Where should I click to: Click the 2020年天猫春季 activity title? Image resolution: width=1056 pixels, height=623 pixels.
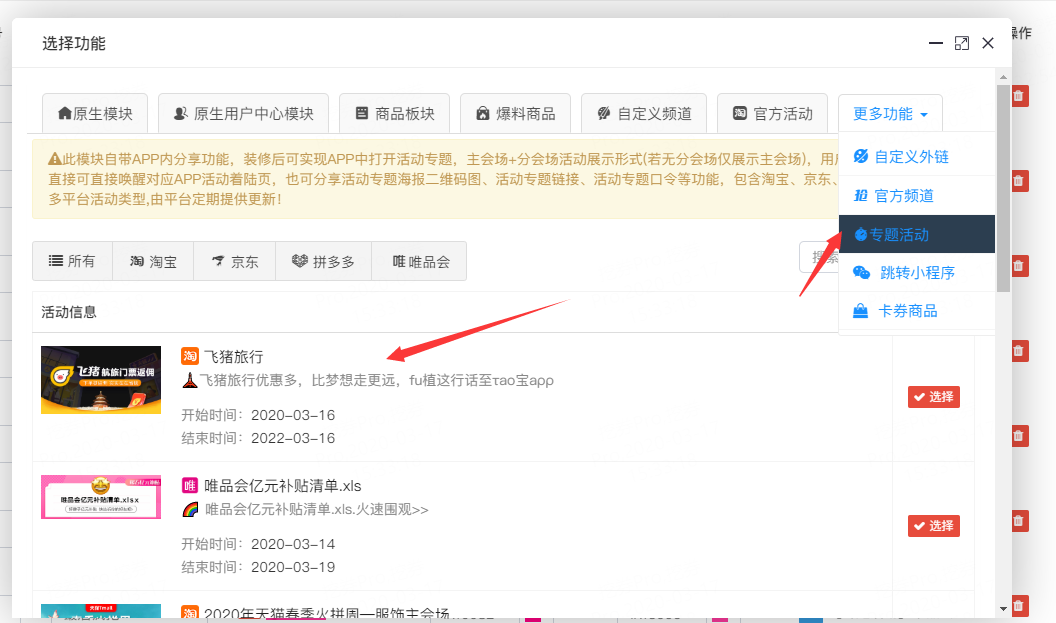pos(327,613)
